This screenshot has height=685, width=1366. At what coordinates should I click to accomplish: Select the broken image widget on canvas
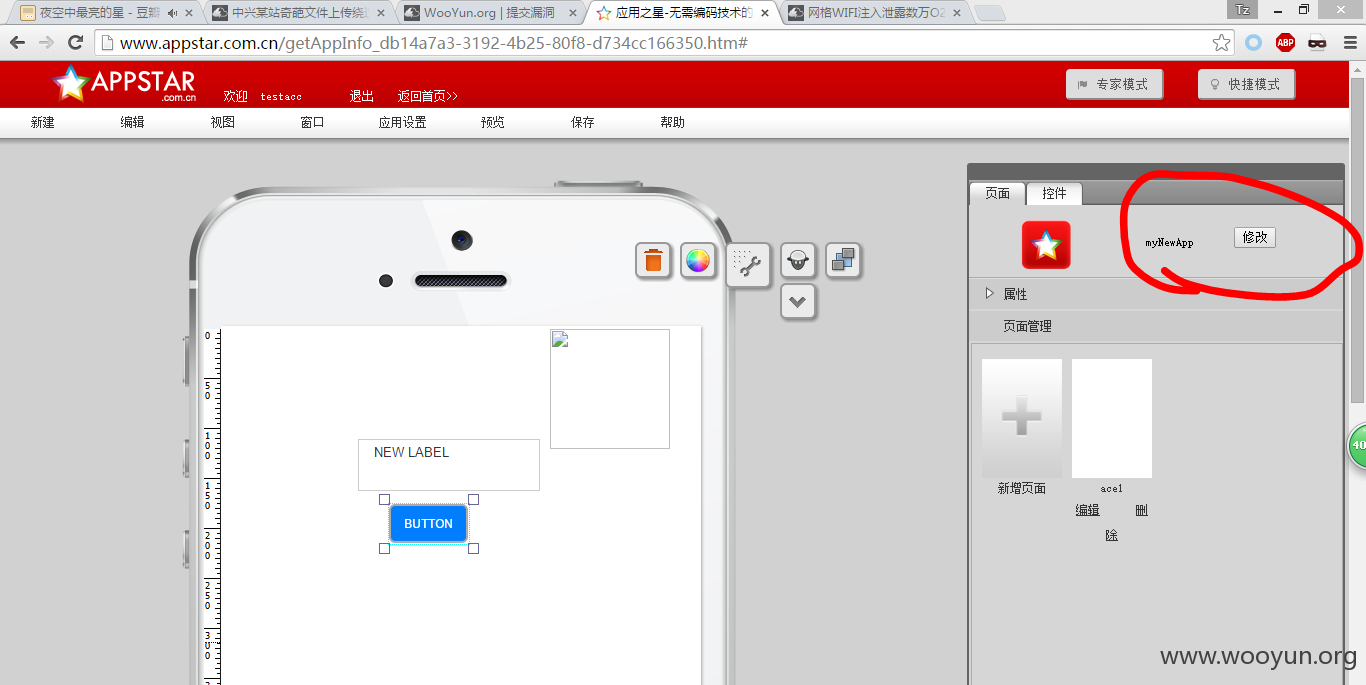(x=609, y=388)
